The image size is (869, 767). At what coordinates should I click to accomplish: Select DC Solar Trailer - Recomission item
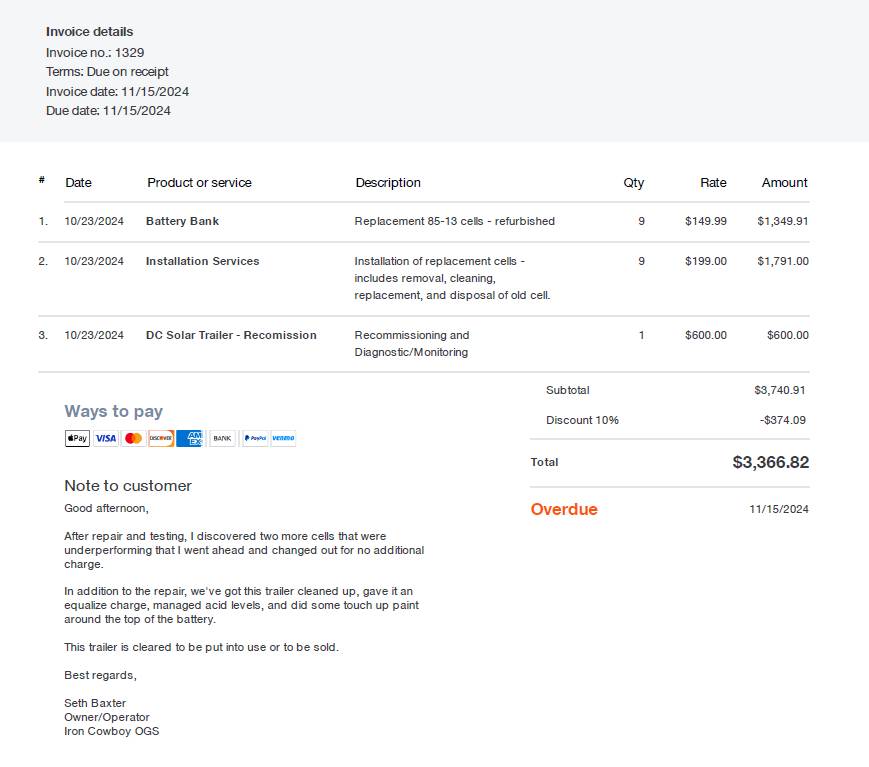coord(231,335)
